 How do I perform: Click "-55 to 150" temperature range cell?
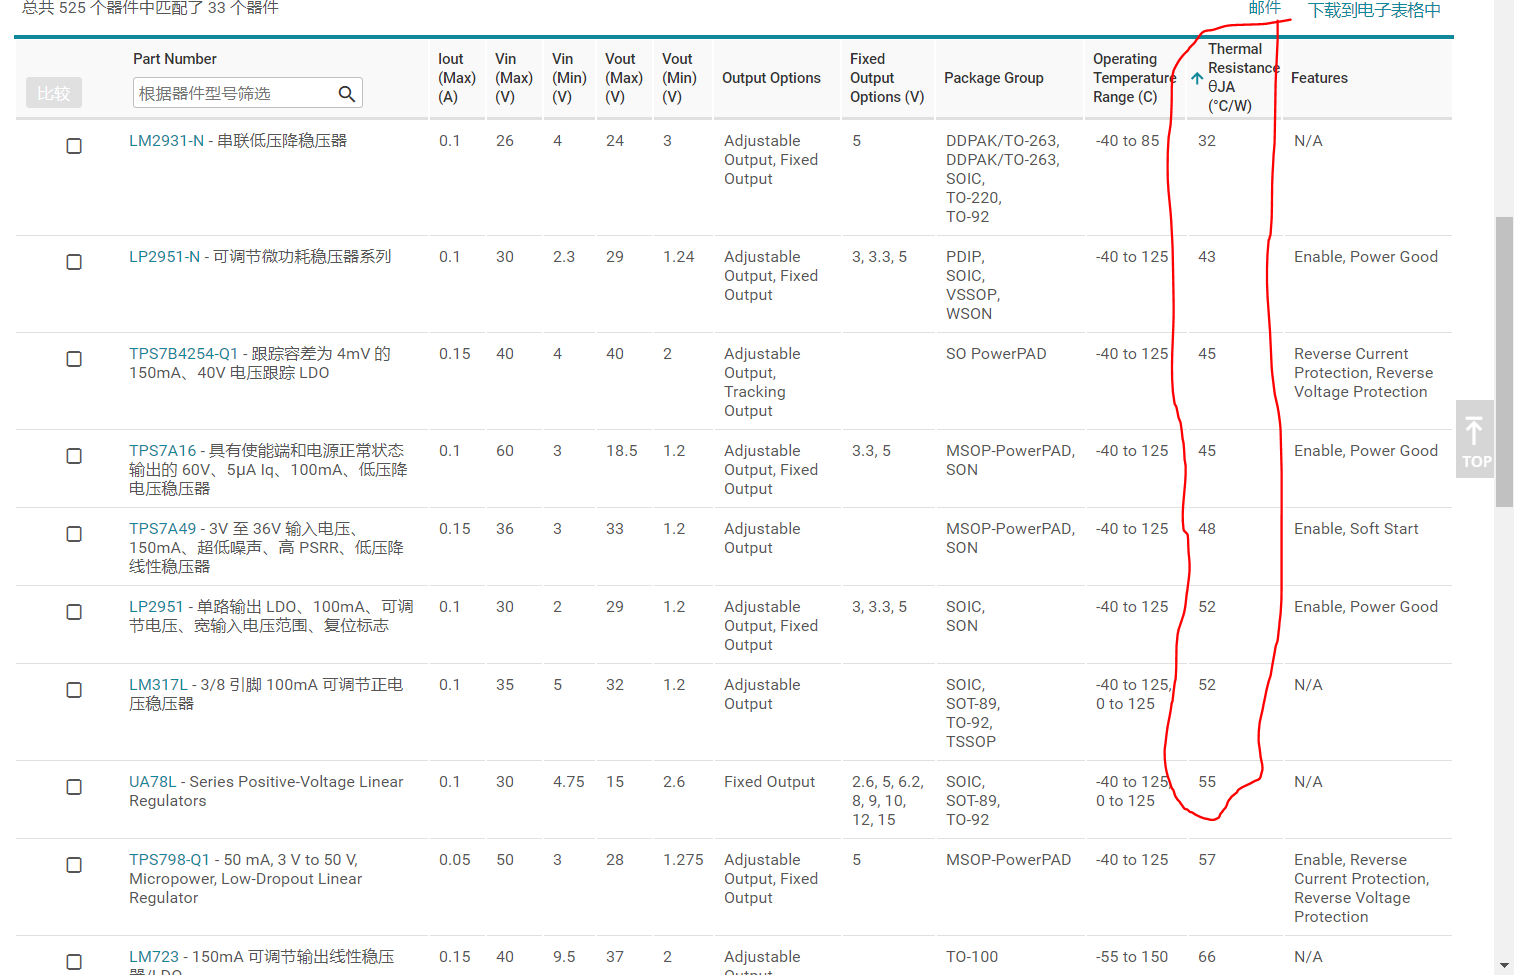pyautogui.click(x=1132, y=957)
